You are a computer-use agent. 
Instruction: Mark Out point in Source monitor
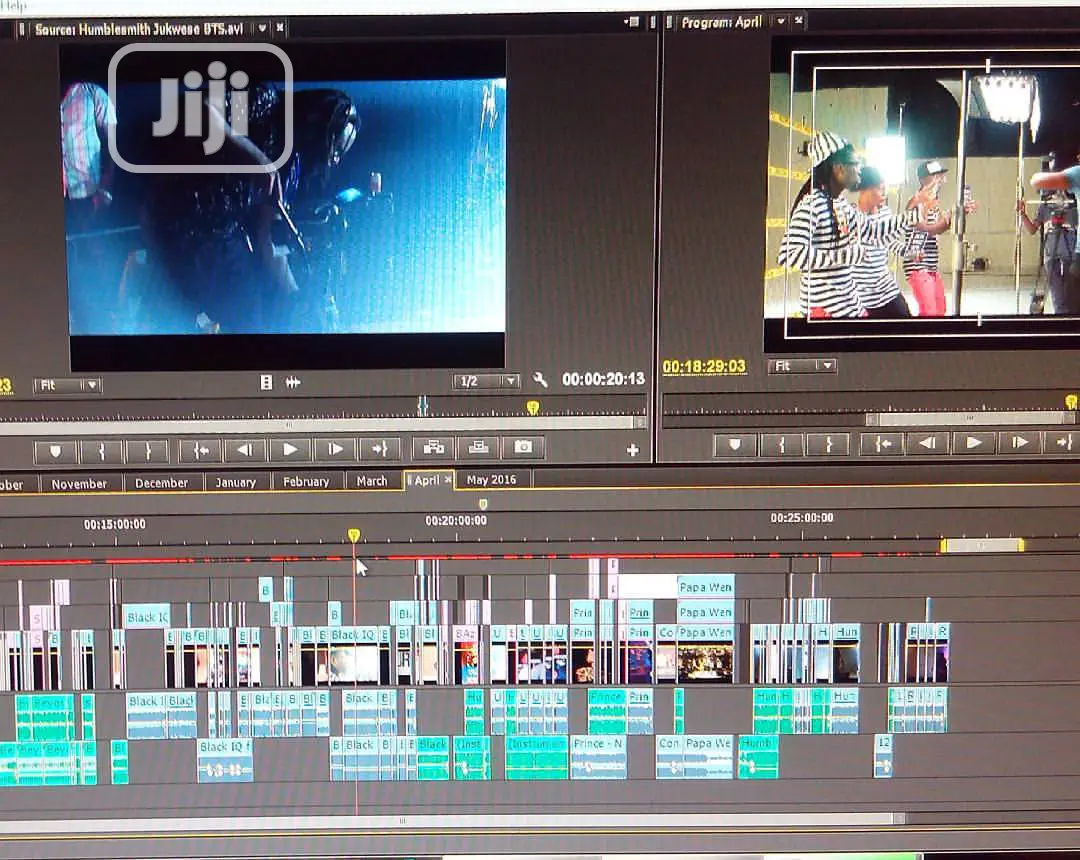tap(147, 451)
